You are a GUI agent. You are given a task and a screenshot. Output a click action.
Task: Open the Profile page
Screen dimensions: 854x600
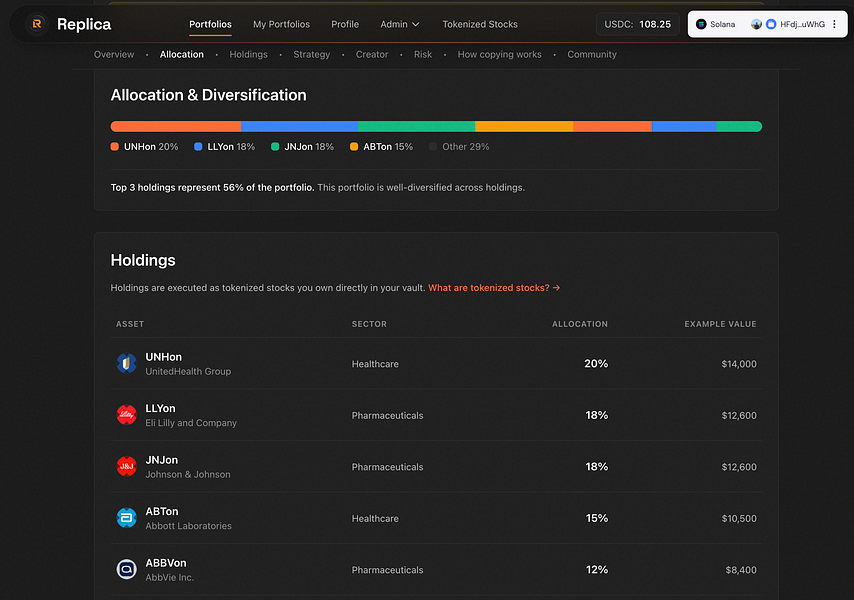pos(345,24)
